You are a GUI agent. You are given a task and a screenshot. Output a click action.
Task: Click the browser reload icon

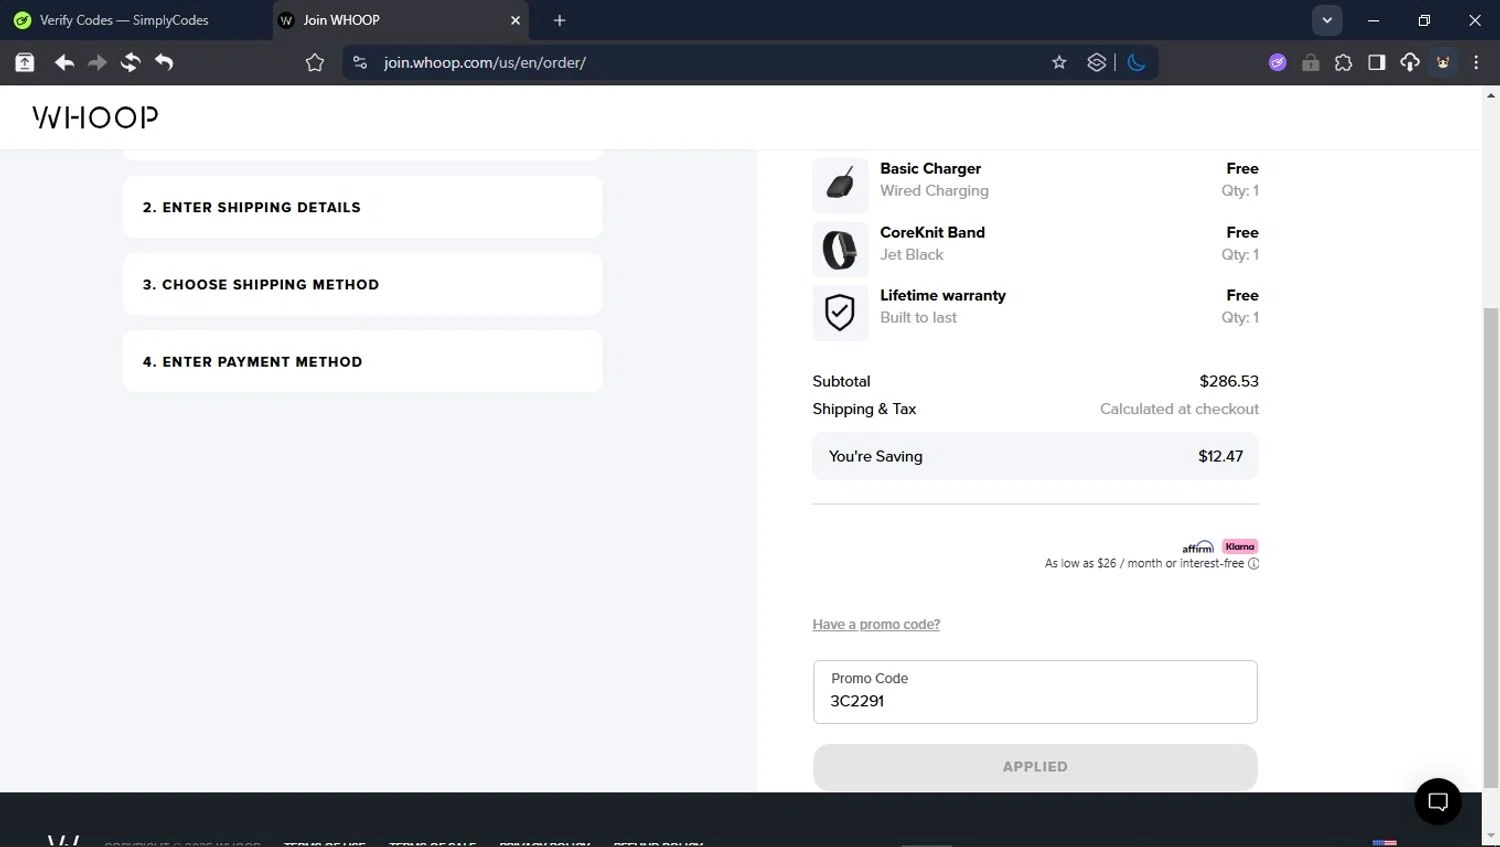pyautogui.click(x=130, y=62)
